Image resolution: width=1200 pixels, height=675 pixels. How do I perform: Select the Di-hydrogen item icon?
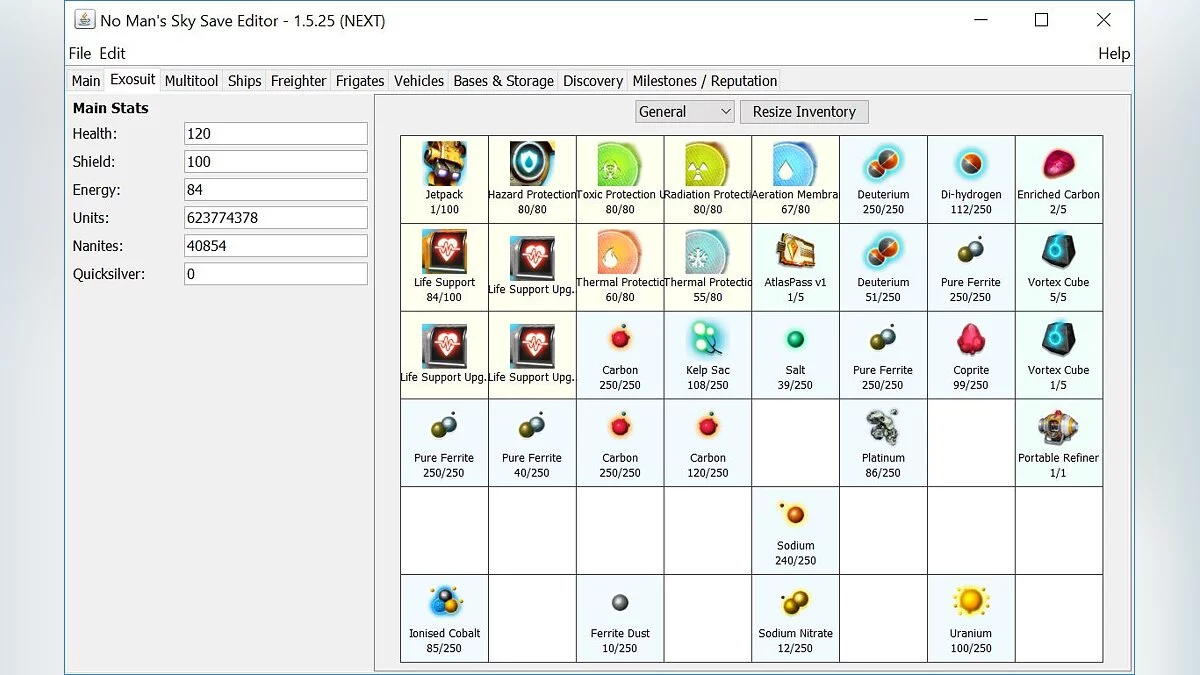coord(971,163)
